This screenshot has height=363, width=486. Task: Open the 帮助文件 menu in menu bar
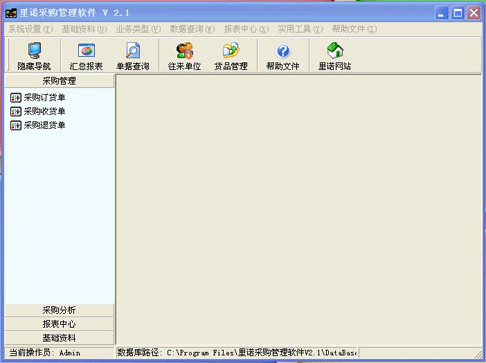pos(354,29)
